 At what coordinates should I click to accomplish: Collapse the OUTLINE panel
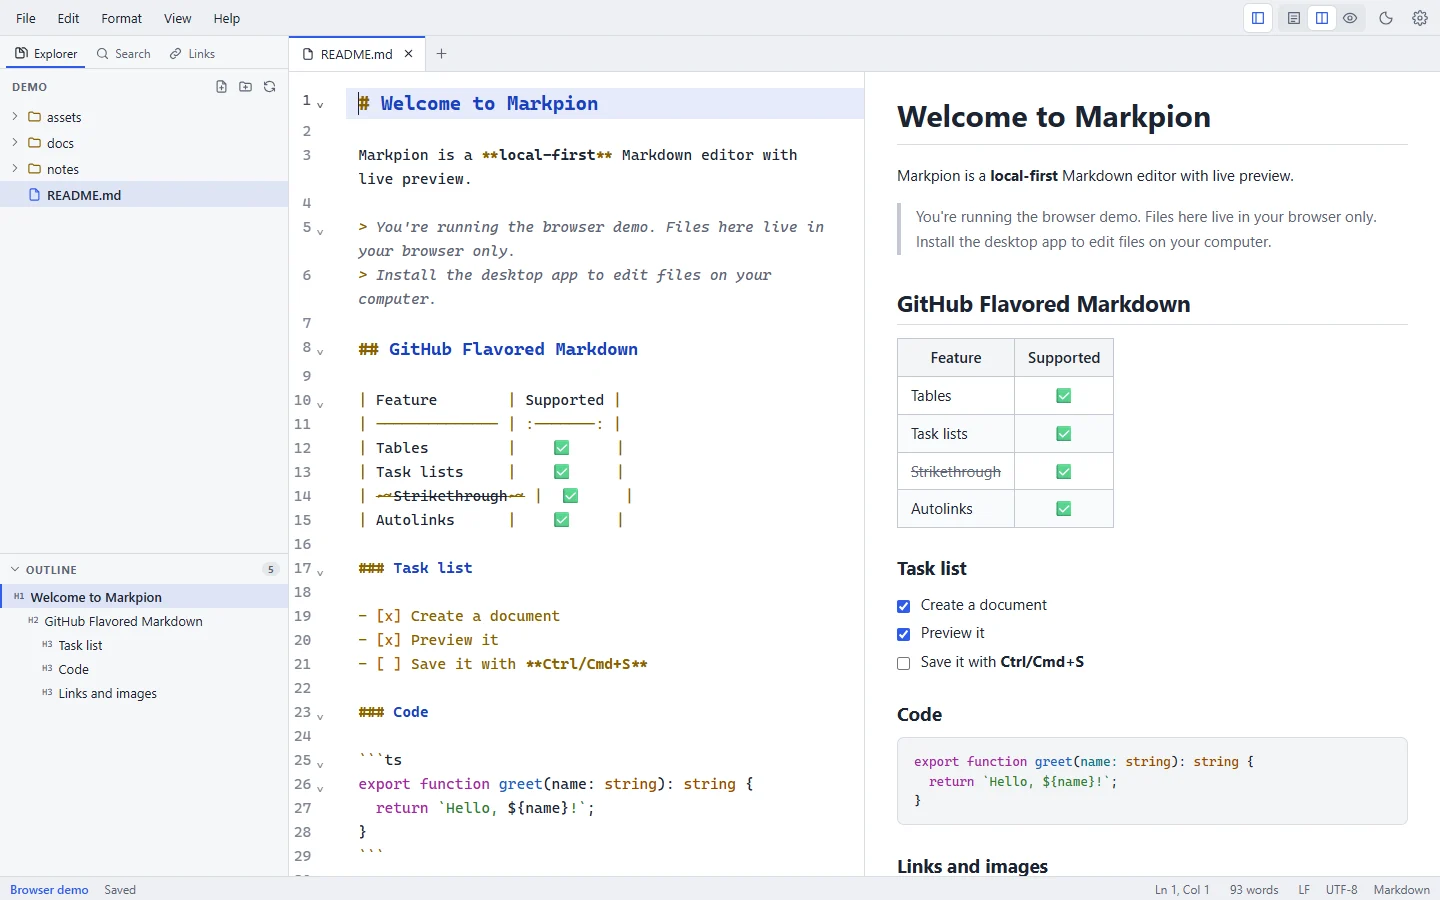coord(15,569)
